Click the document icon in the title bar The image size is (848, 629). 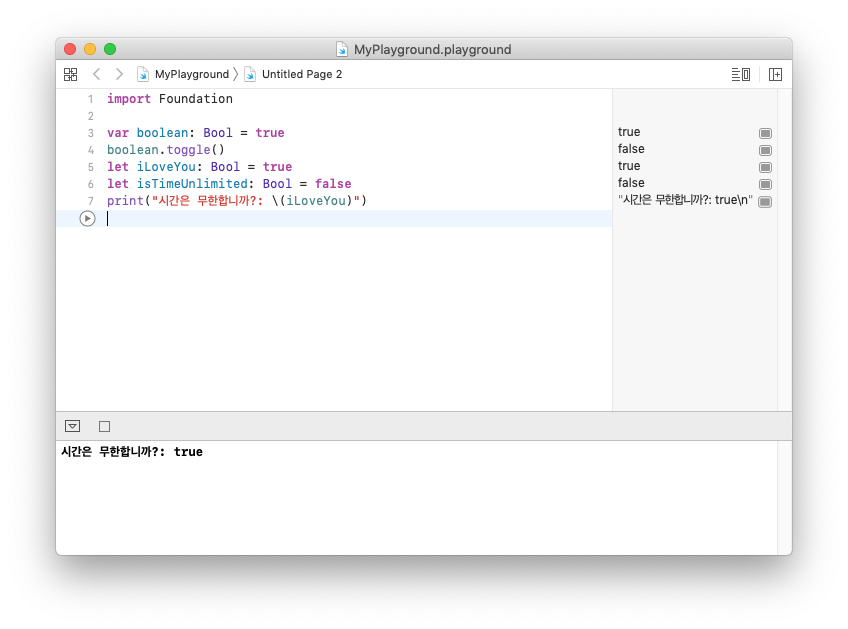342,49
